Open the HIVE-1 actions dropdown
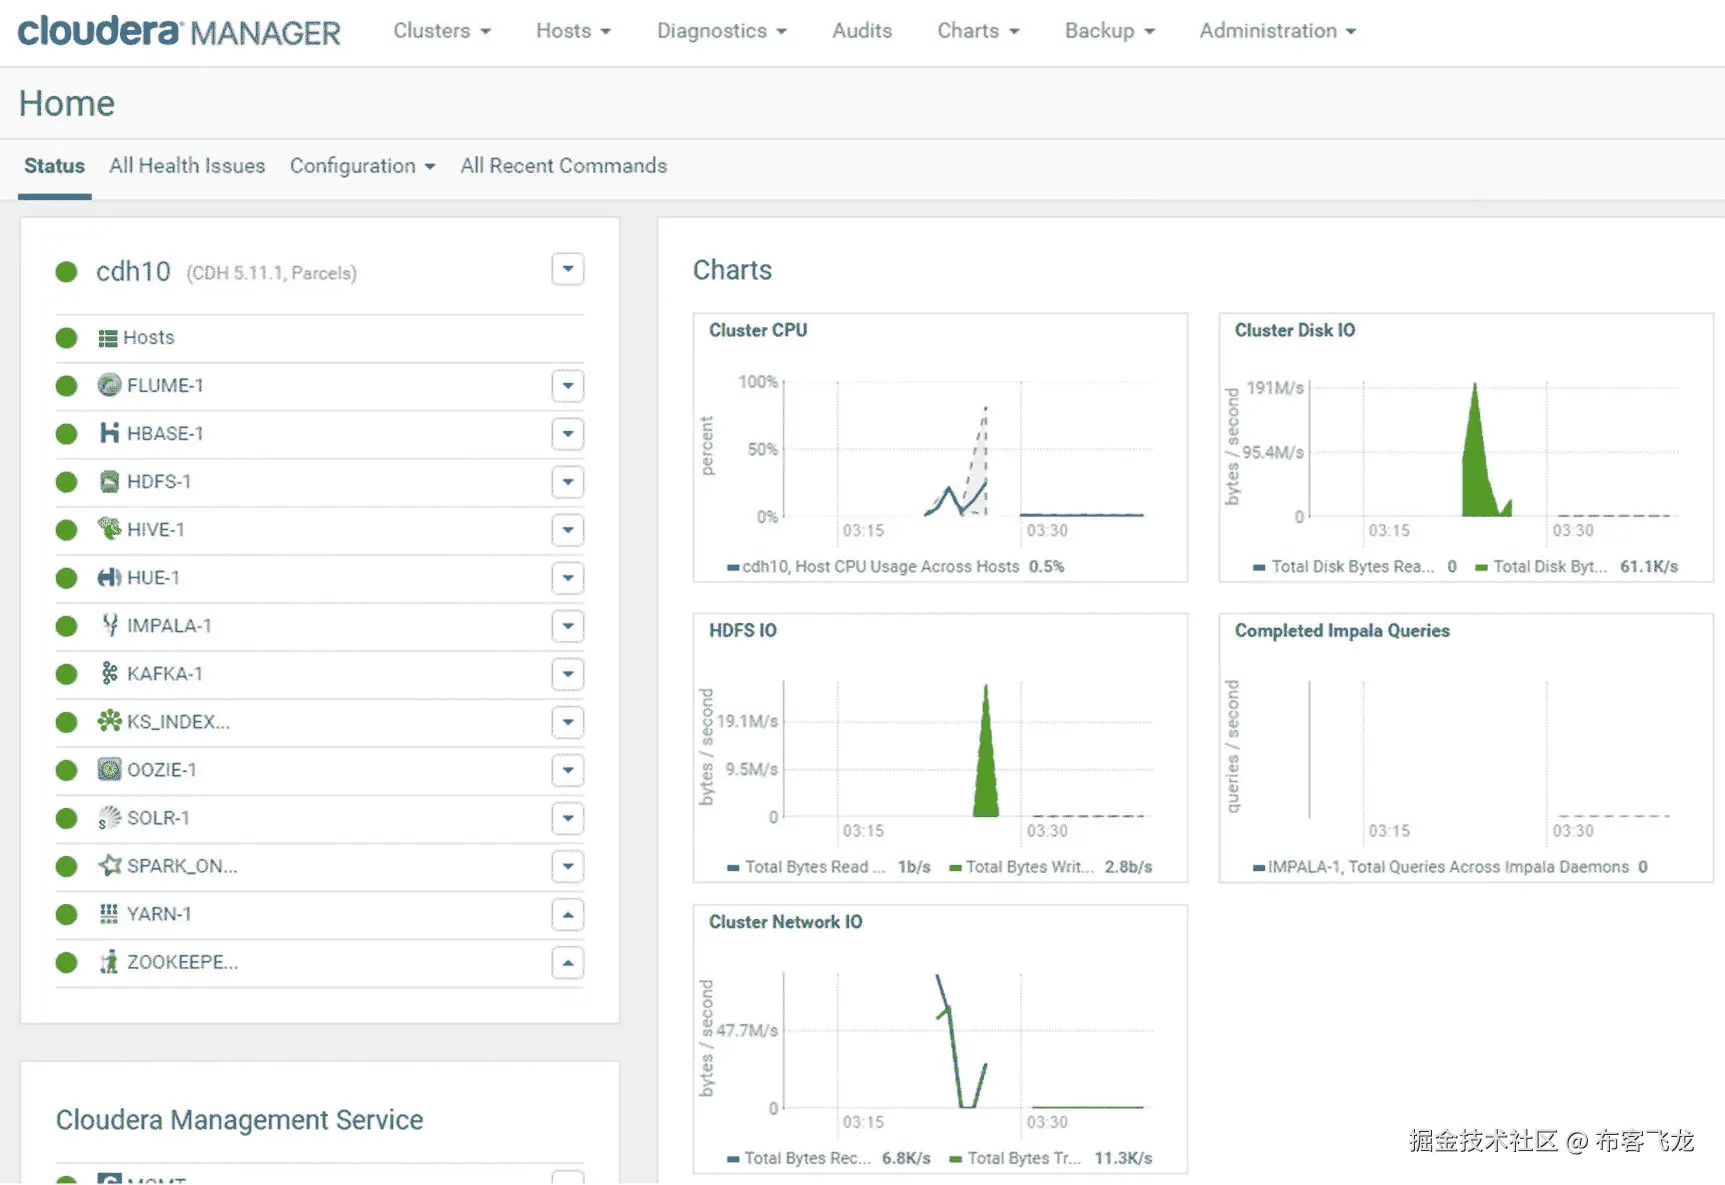This screenshot has width=1725, height=1185. click(568, 530)
